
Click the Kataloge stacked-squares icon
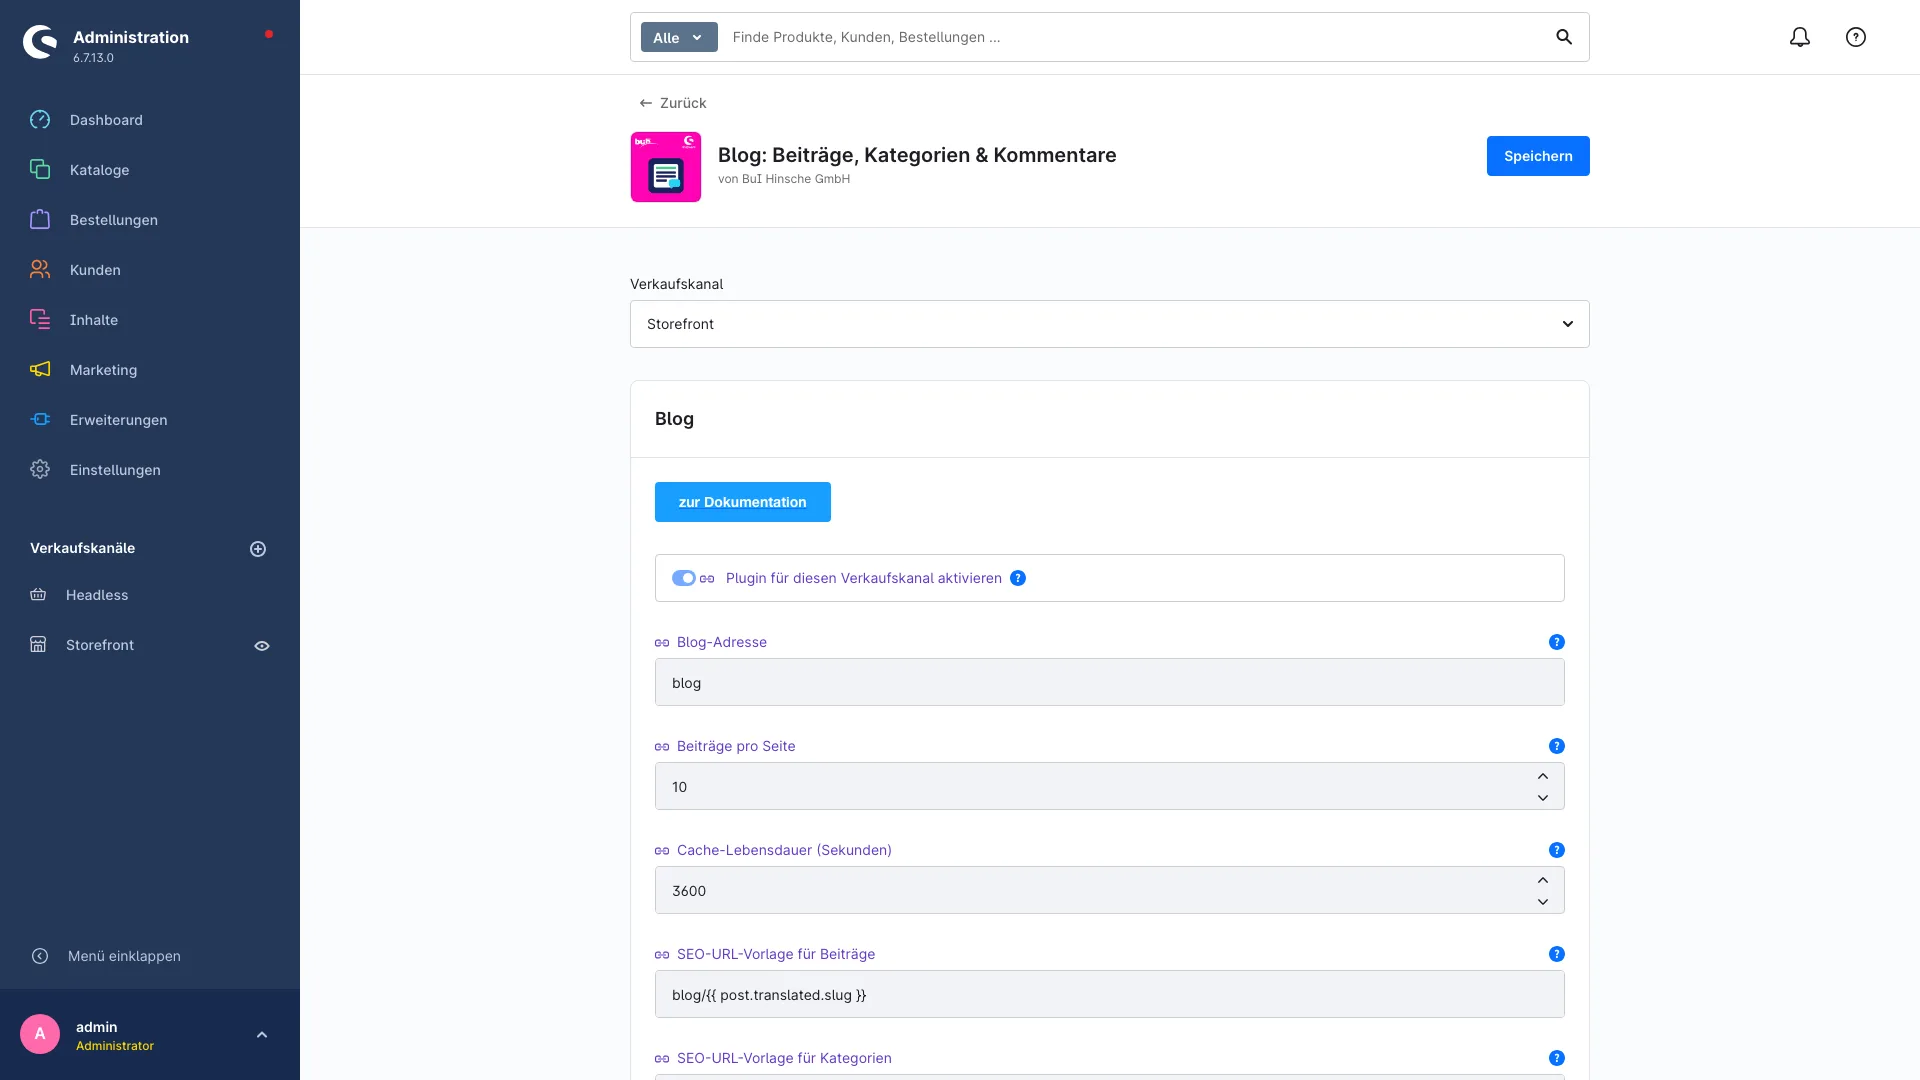pos(40,170)
